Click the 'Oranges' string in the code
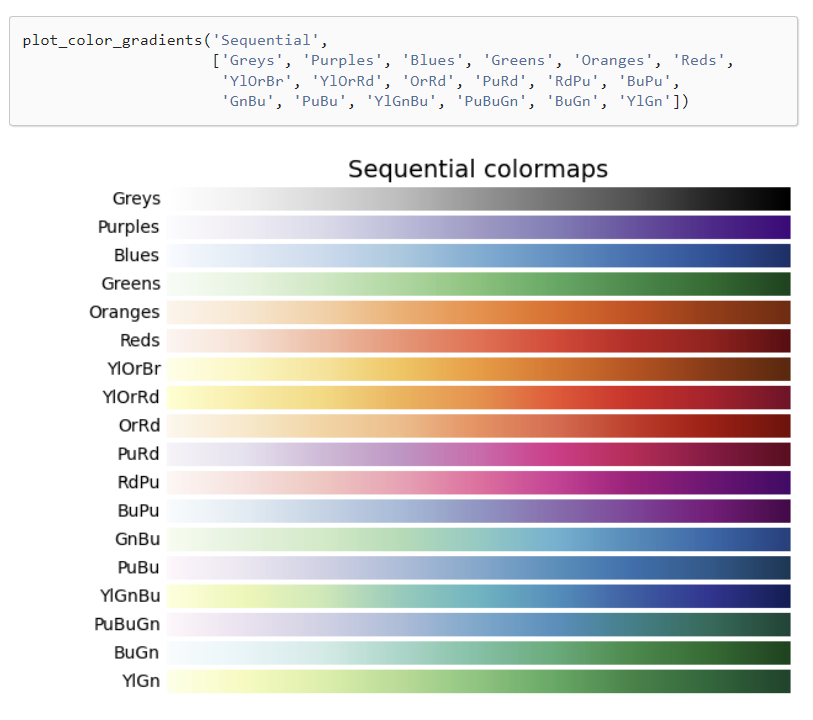This screenshot has width=813, height=720. (x=613, y=61)
